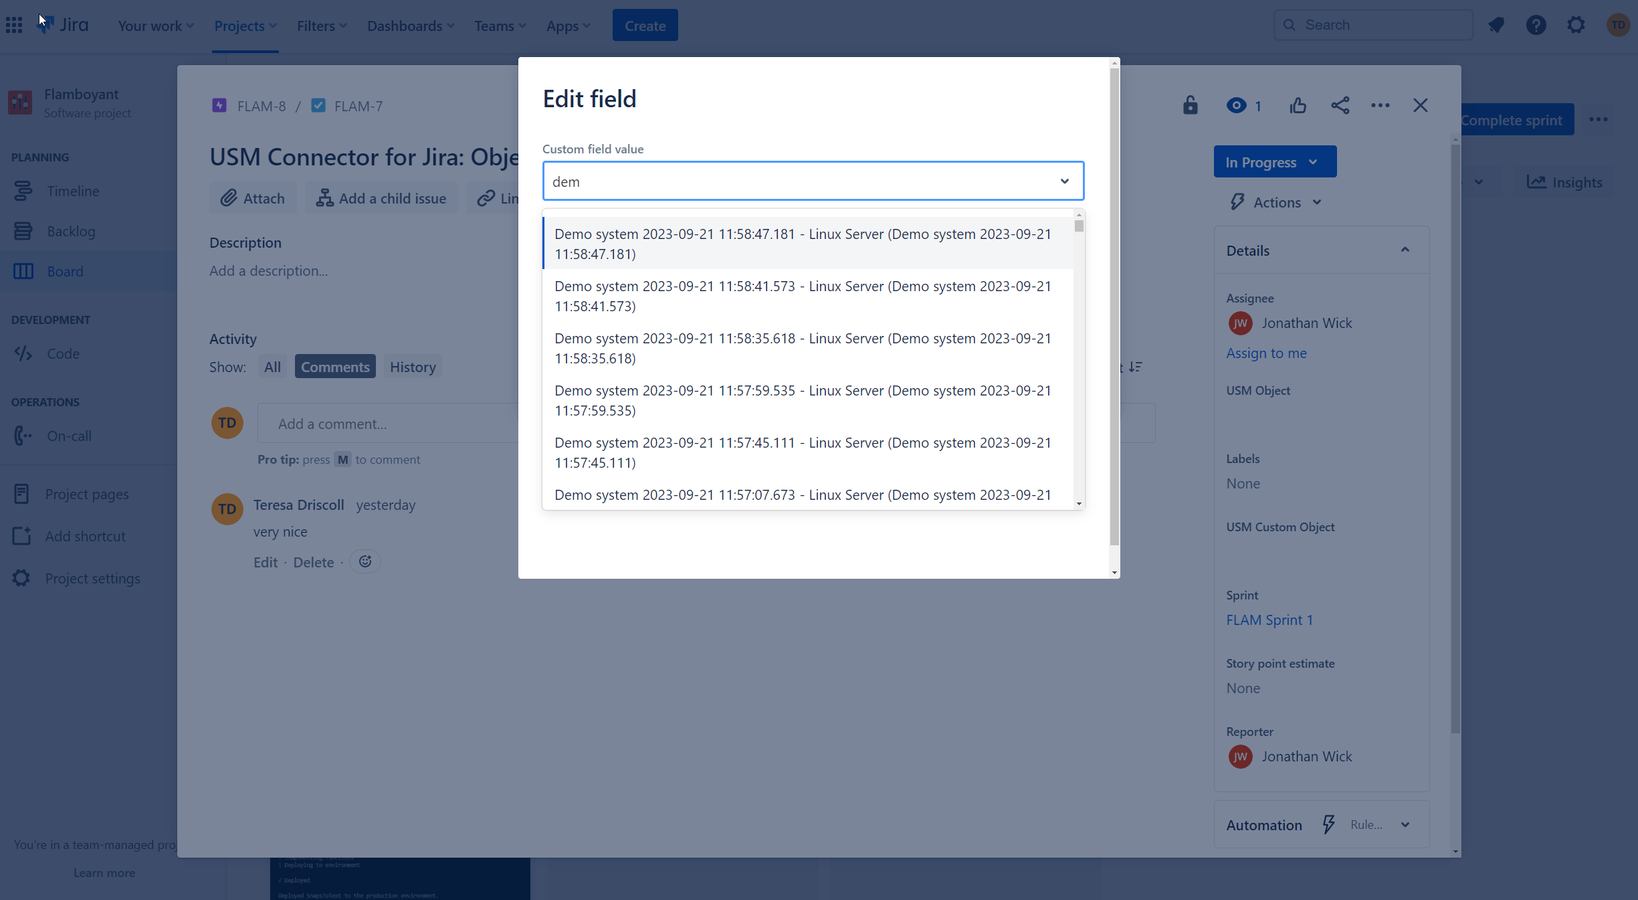Toggle the custom field dropdown chevron
The width and height of the screenshot is (1638, 900).
1064,181
